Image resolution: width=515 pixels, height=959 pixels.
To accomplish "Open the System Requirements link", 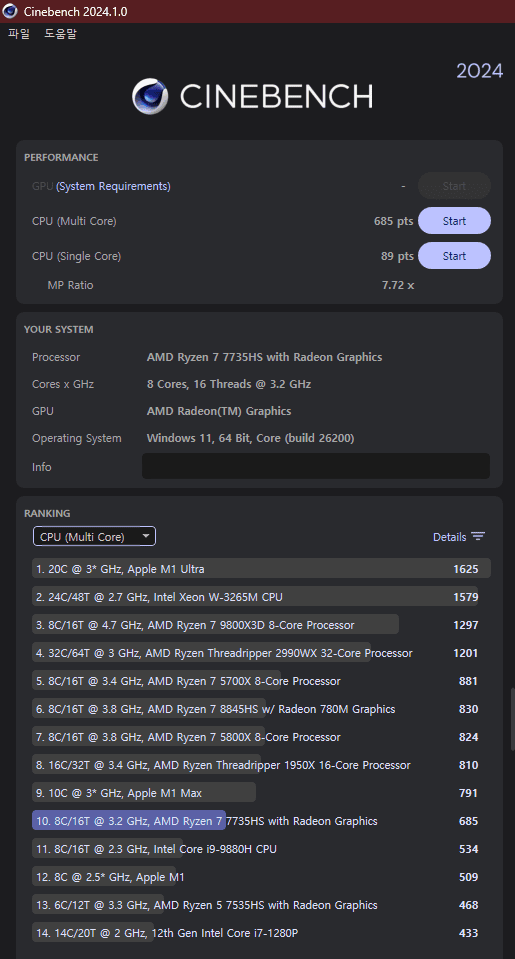I will point(113,186).
